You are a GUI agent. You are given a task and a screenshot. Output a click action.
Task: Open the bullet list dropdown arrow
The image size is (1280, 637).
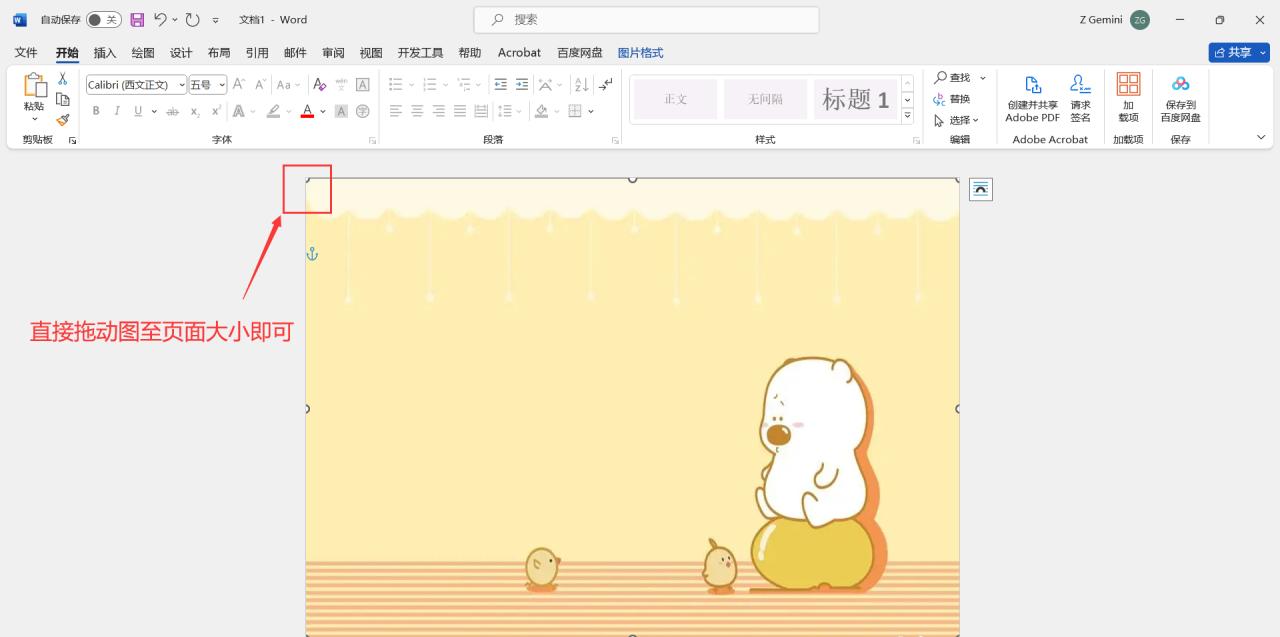tap(412, 85)
